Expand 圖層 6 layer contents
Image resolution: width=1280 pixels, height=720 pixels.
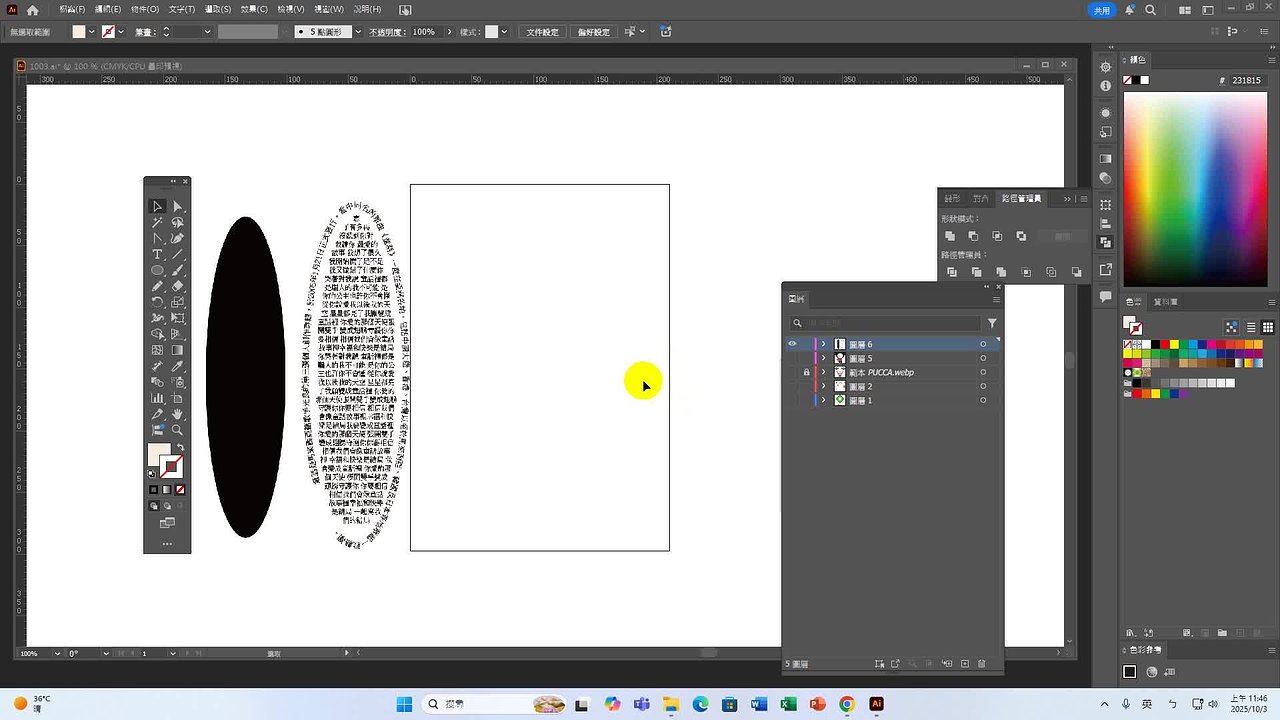coord(824,344)
